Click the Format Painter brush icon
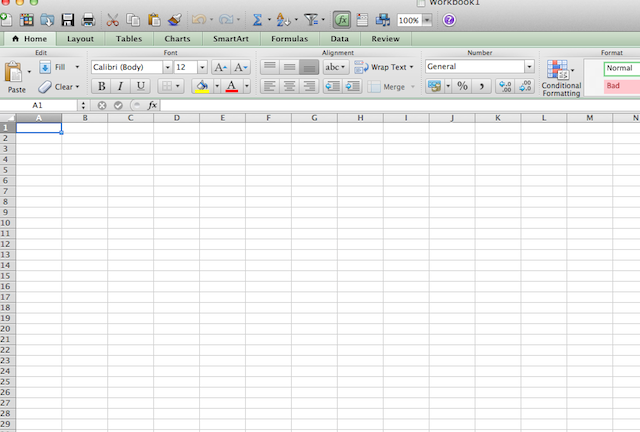Image resolution: width=640 pixels, height=432 pixels. pyautogui.click(x=175, y=20)
